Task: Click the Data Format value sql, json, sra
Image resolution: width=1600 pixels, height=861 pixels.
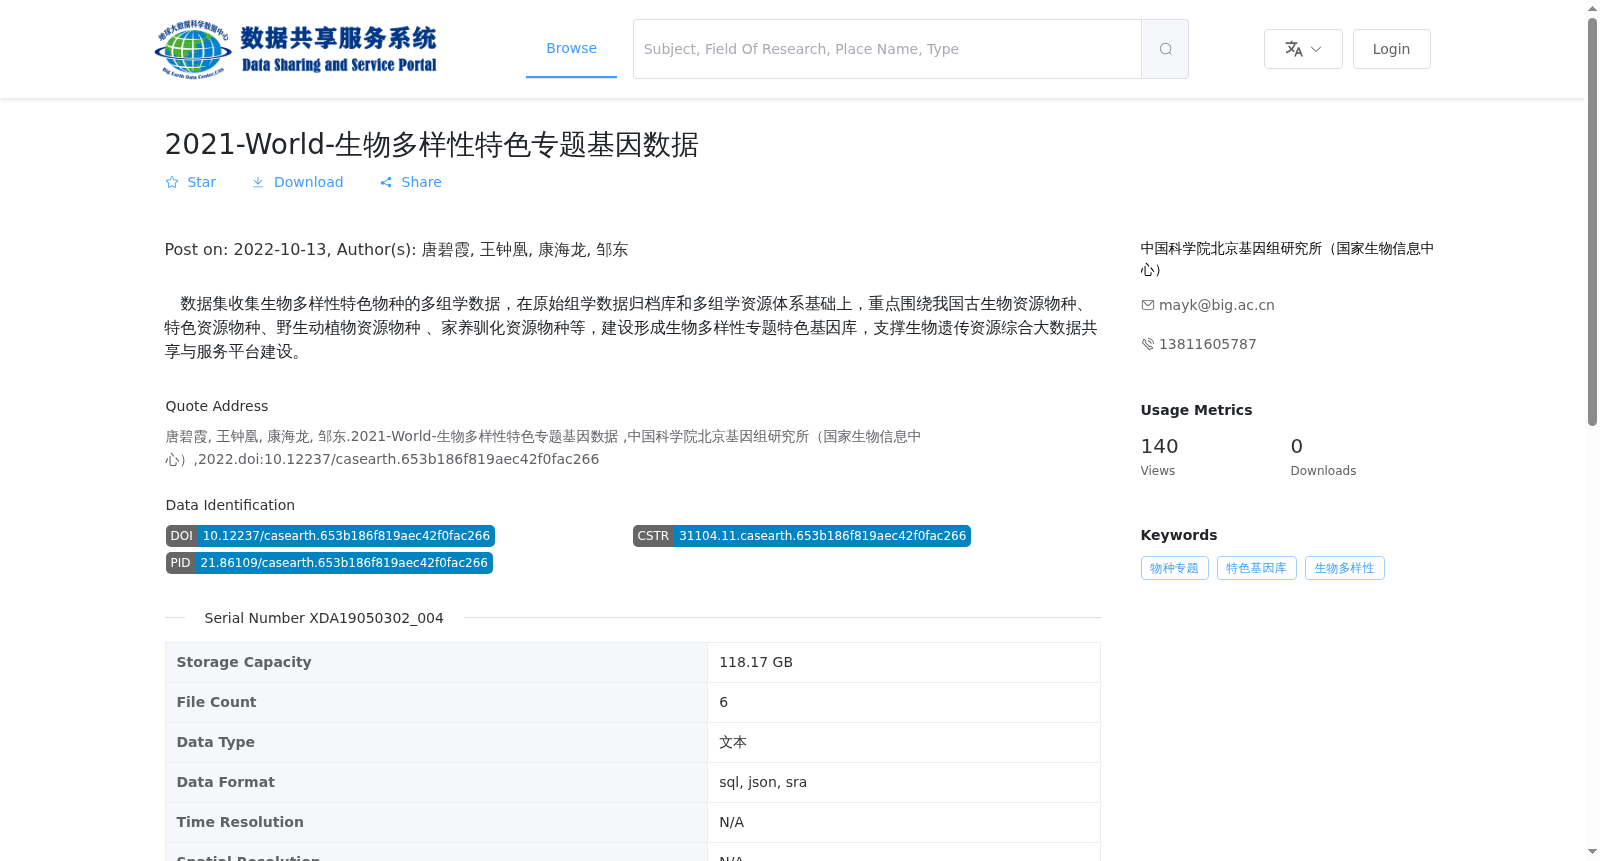Action: point(763,782)
